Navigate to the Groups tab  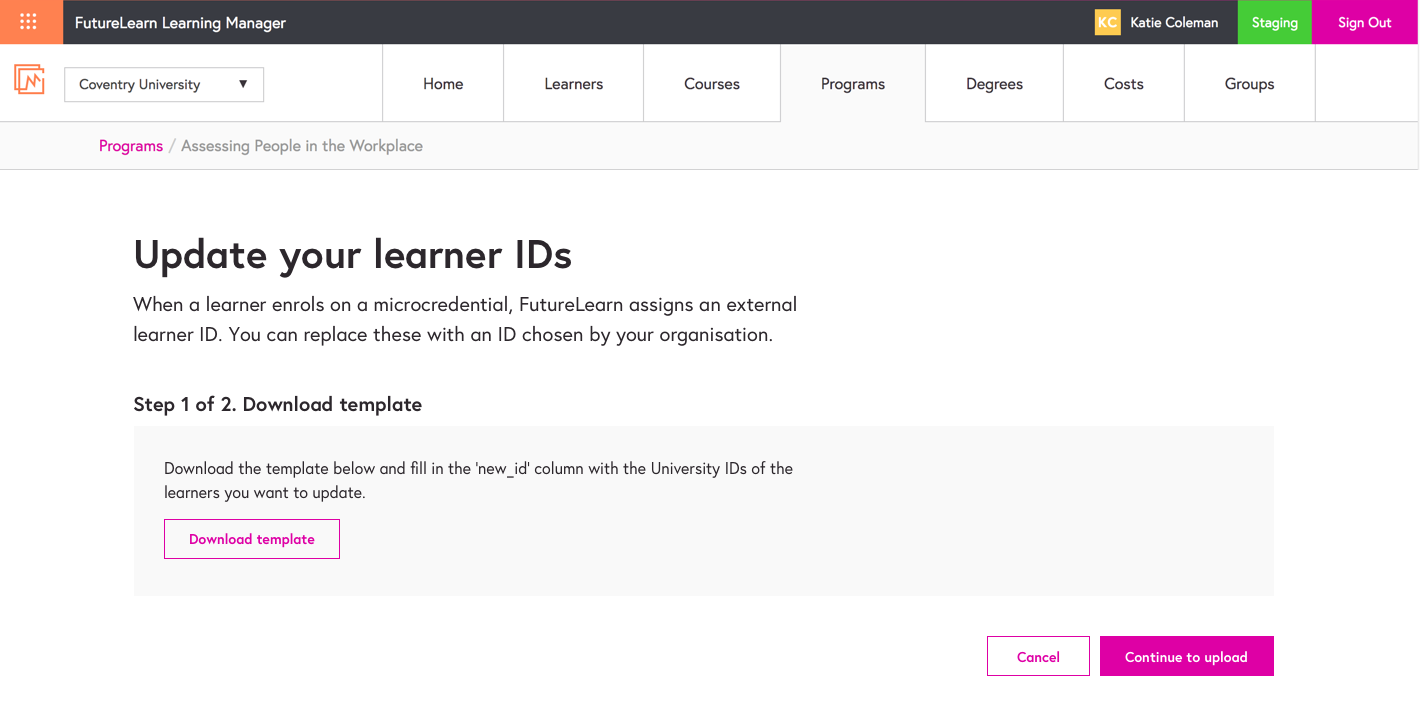click(x=1249, y=84)
